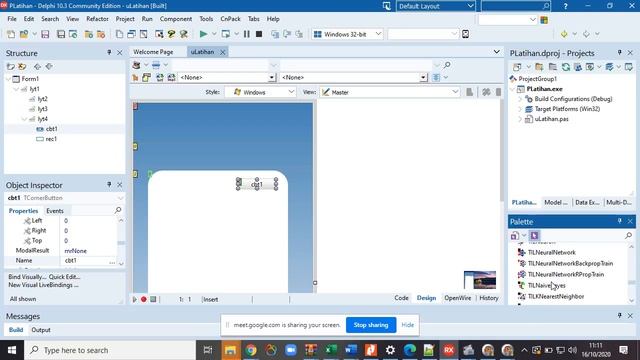The image size is (640, 360).
Task: Click the Save All toolbar icon
Action: (61, 34)
